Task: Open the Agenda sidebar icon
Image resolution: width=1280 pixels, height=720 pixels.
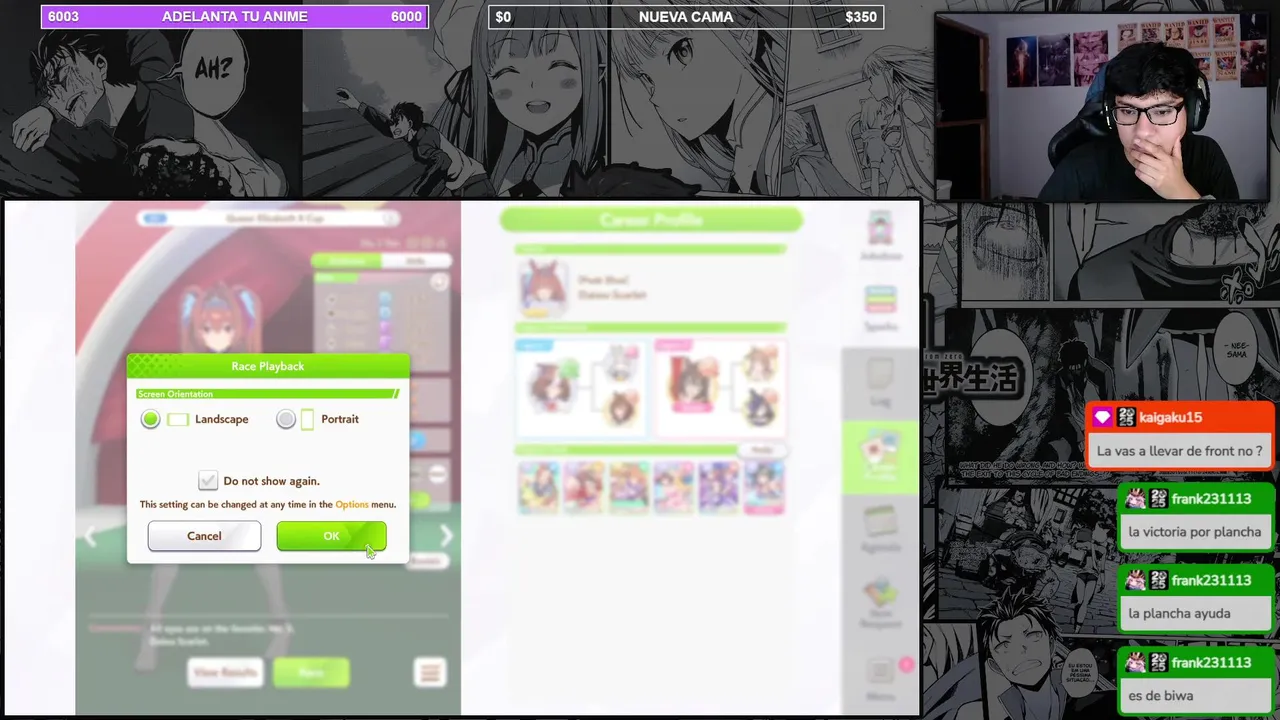Action: (880, 529)
